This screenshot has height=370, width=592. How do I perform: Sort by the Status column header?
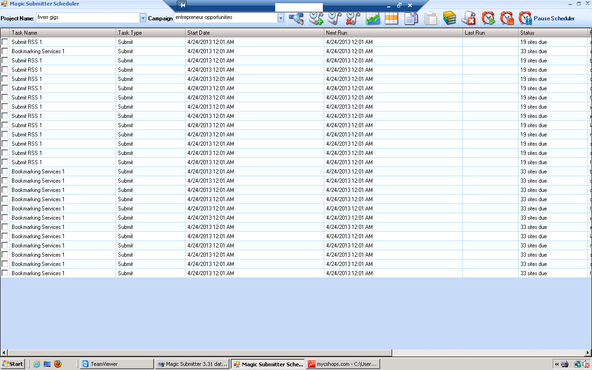pos(553,32)
